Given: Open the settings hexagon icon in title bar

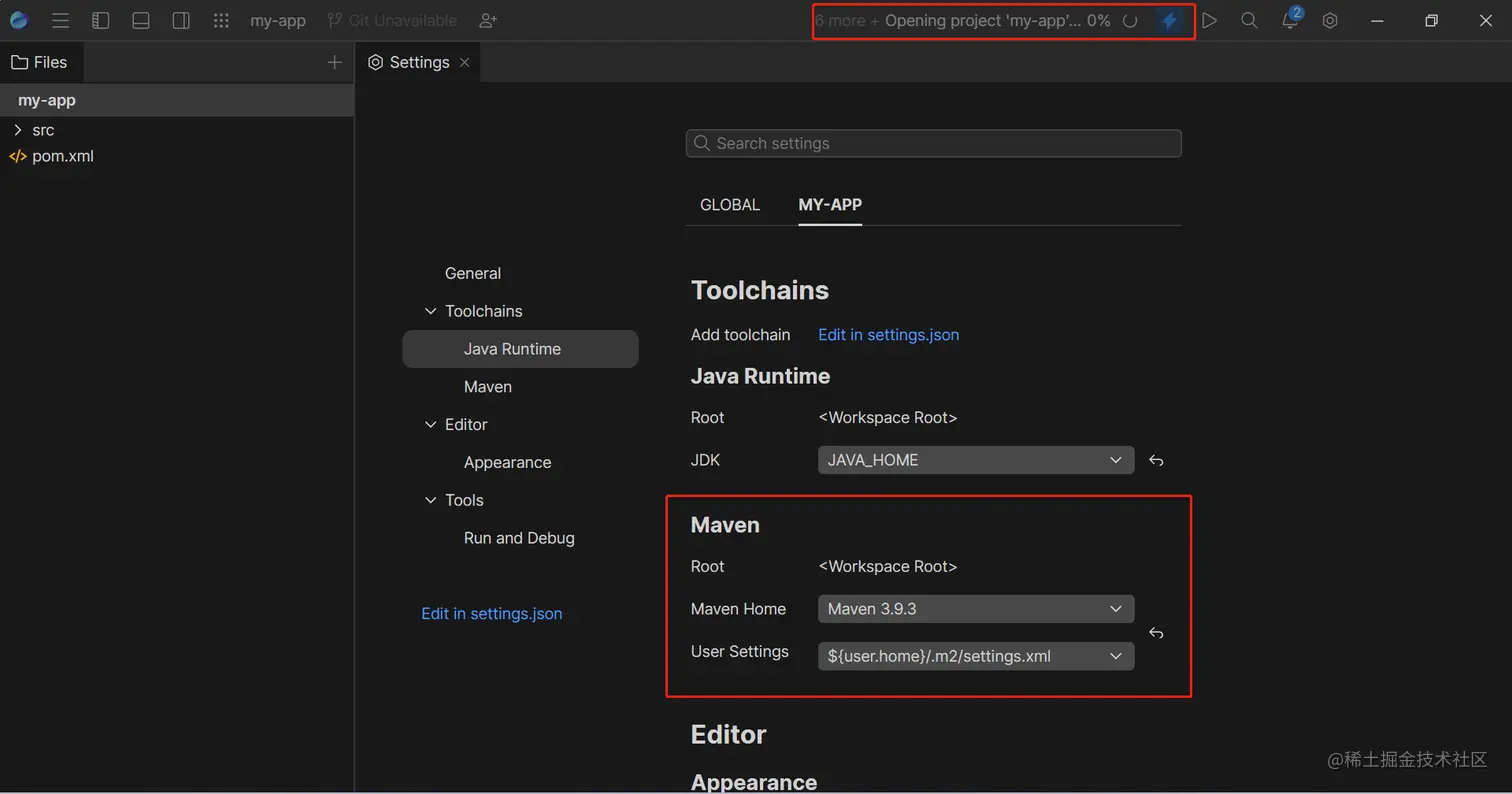Looking at the screenshot, I should coord(1330,20).
